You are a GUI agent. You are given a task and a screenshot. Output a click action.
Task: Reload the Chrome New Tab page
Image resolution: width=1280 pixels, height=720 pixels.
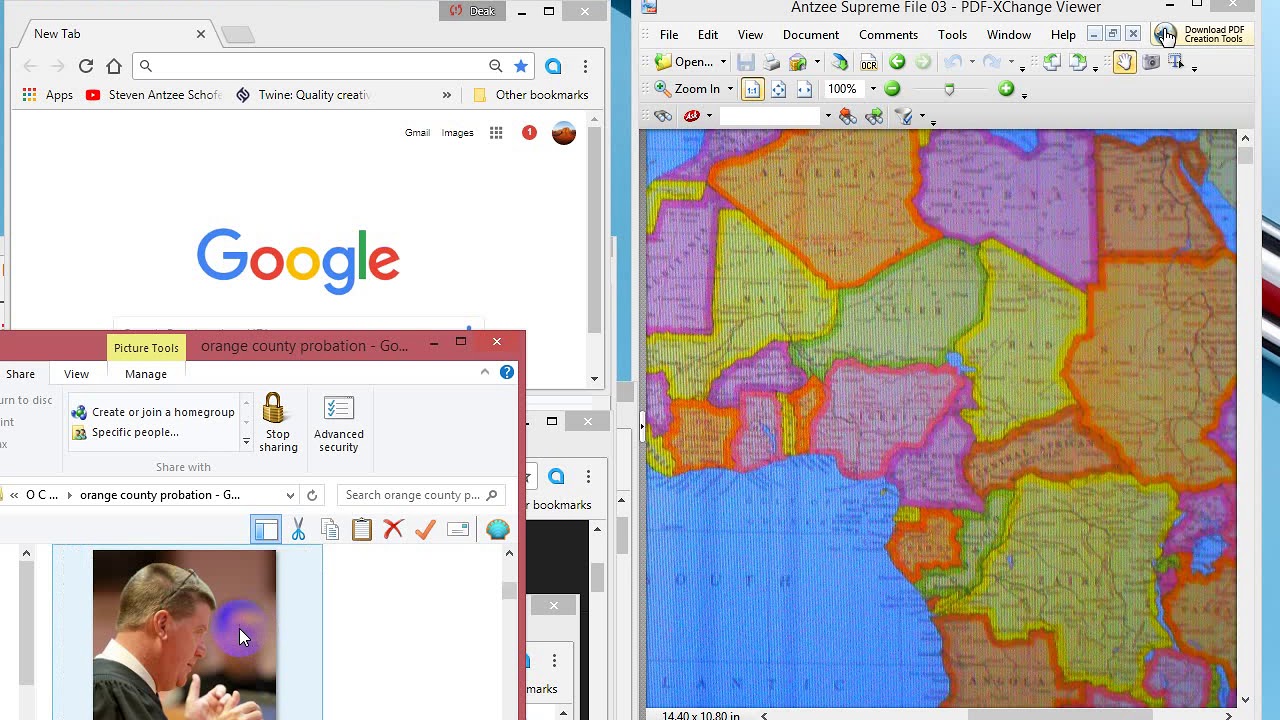(86, 66)
